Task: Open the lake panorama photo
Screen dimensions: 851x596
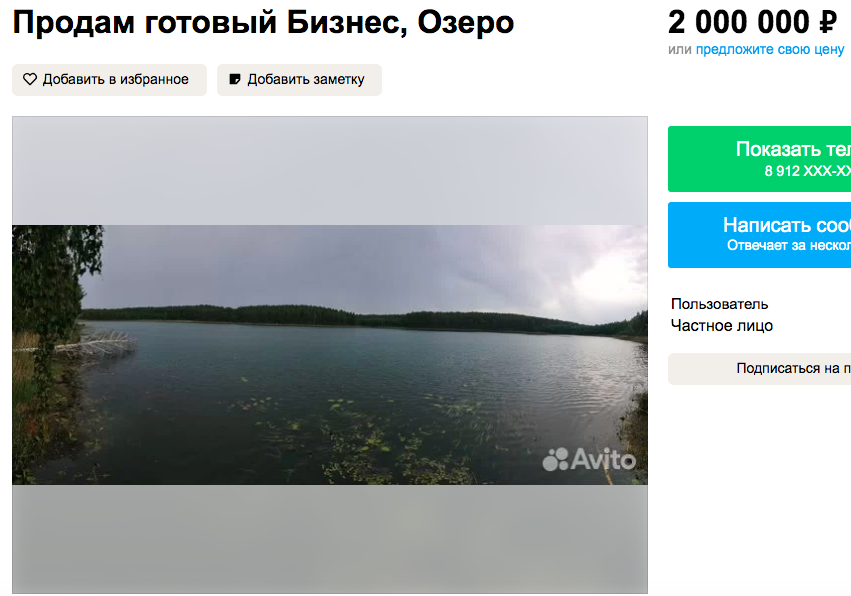Action: click(330, 354)
